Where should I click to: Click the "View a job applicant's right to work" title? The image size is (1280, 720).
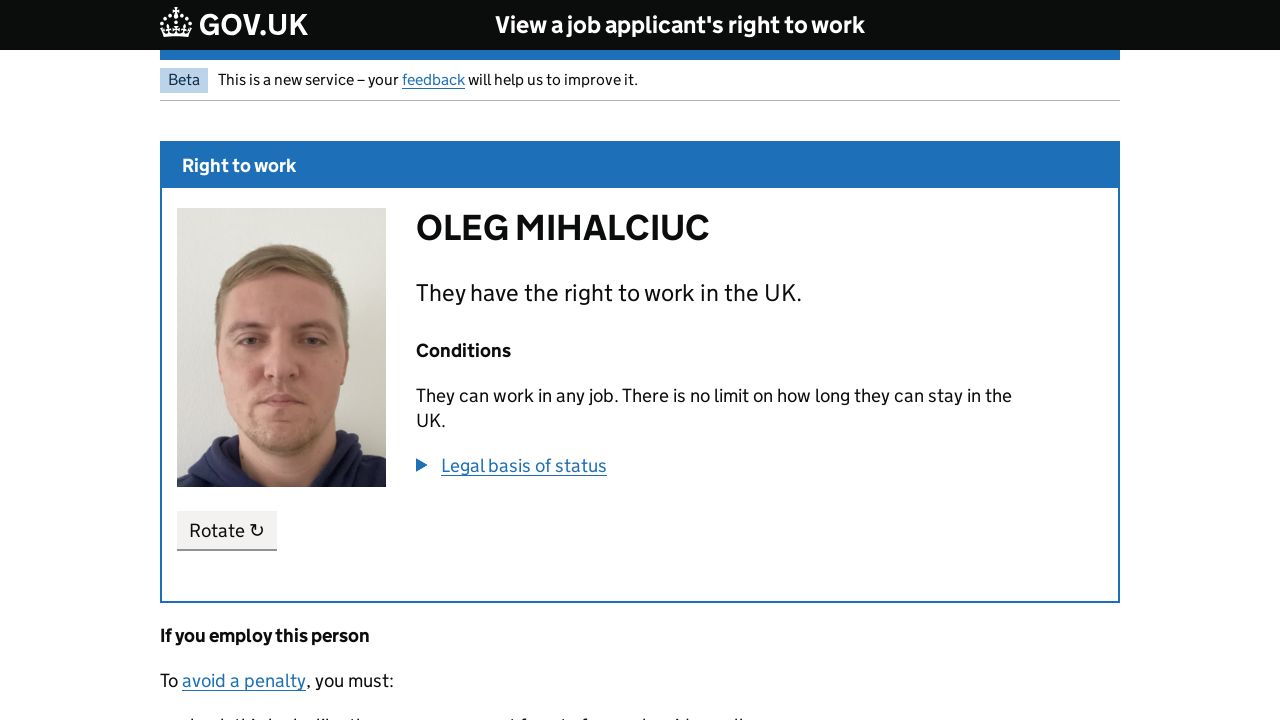(x=679, y=25)
